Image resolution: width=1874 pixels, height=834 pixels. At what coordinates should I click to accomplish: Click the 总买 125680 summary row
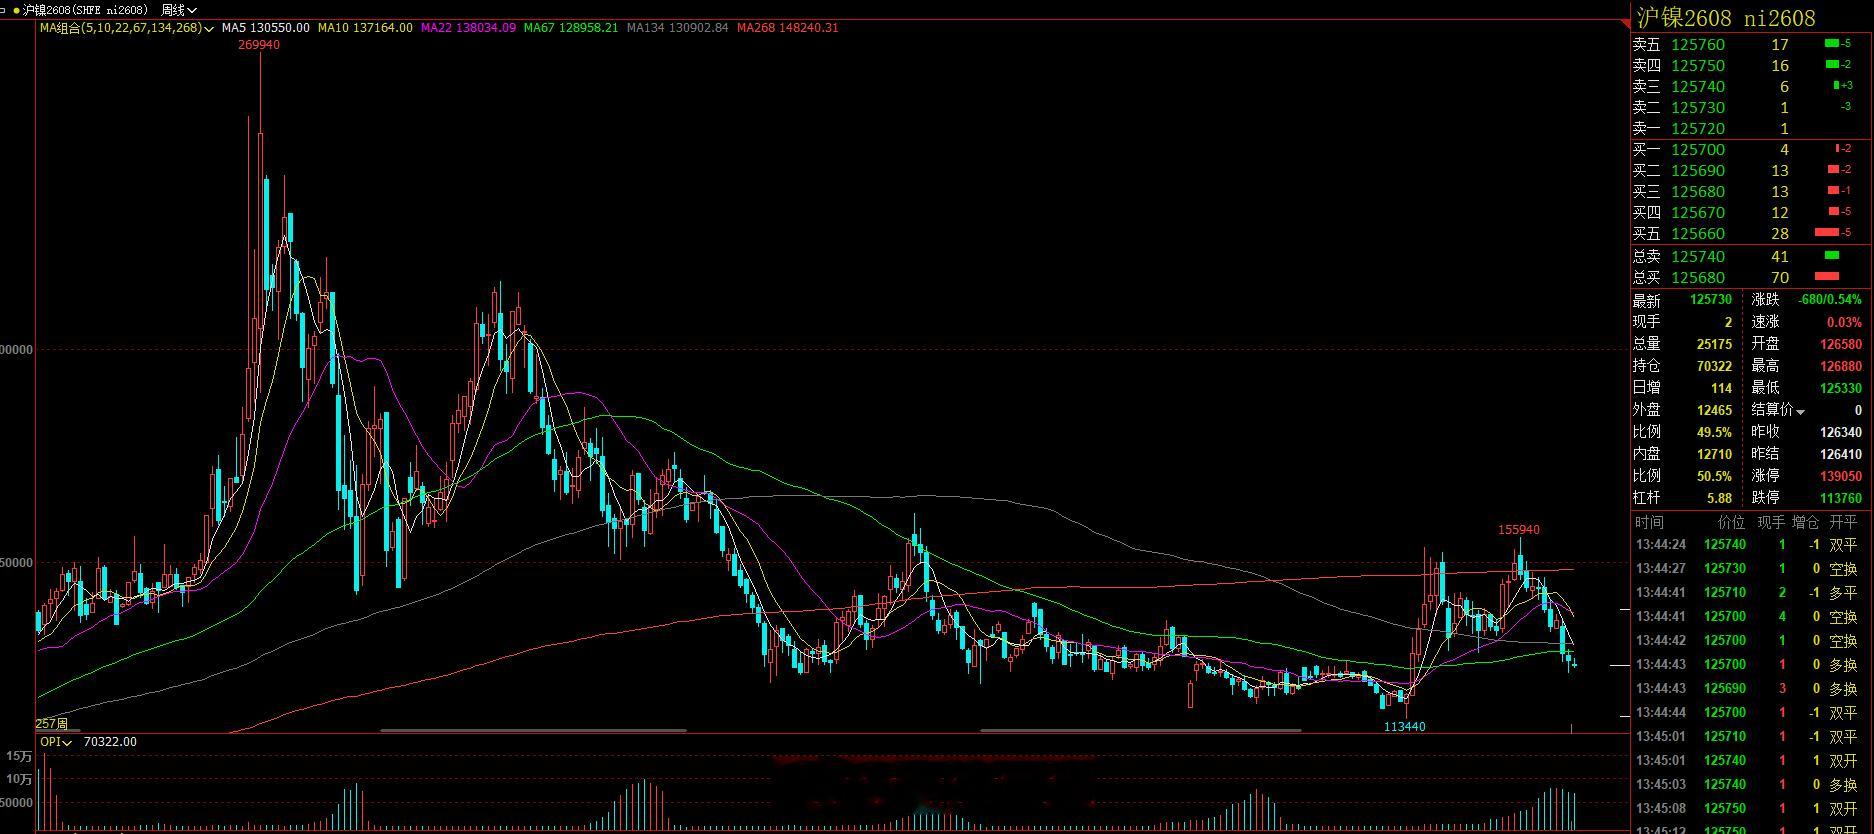[x=1752, y=277]
